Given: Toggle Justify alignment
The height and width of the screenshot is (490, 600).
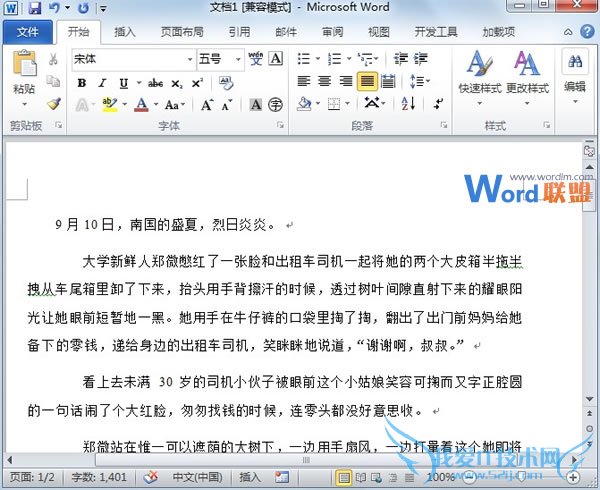Looking at the screenshot, I should click(x=367, y=81).
